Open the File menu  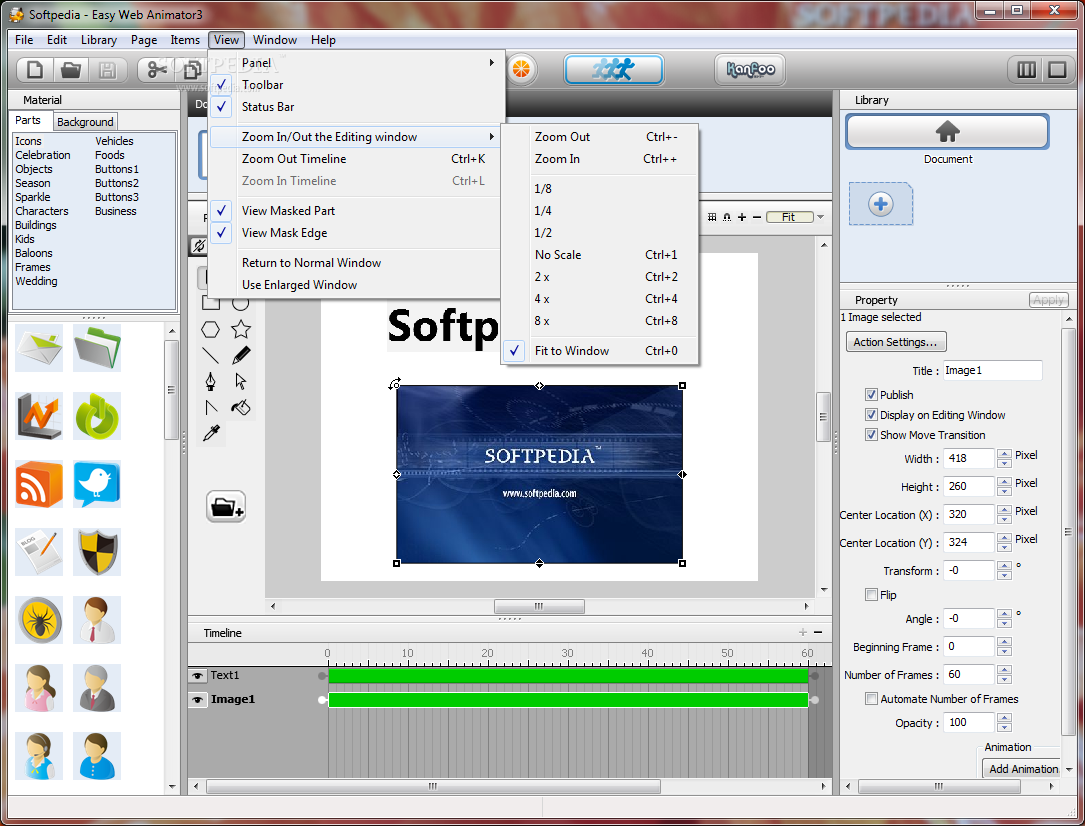(x=24, y=40)
